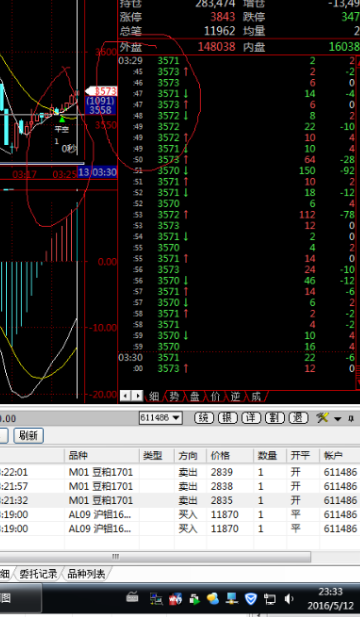Click the horizontal scrollbar of orders table
360x617 pixels.
click(x=155, y=556)
